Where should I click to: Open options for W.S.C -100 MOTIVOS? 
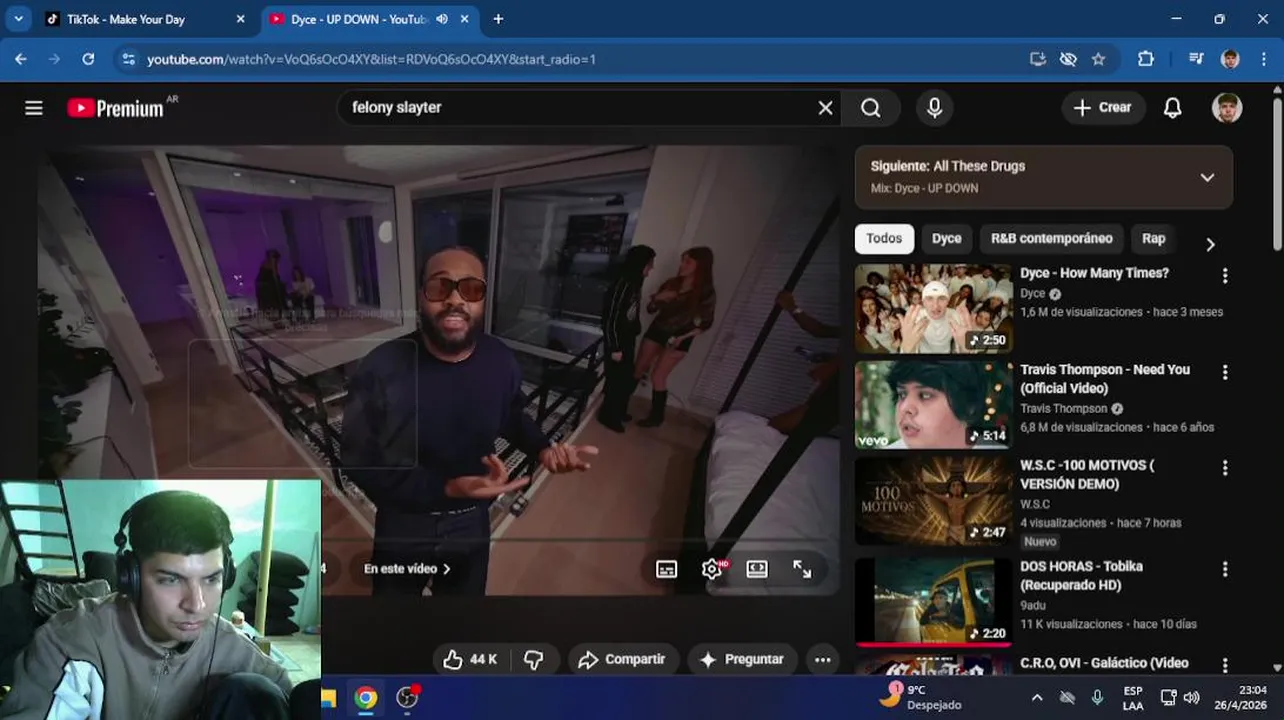coord(1225,468)
